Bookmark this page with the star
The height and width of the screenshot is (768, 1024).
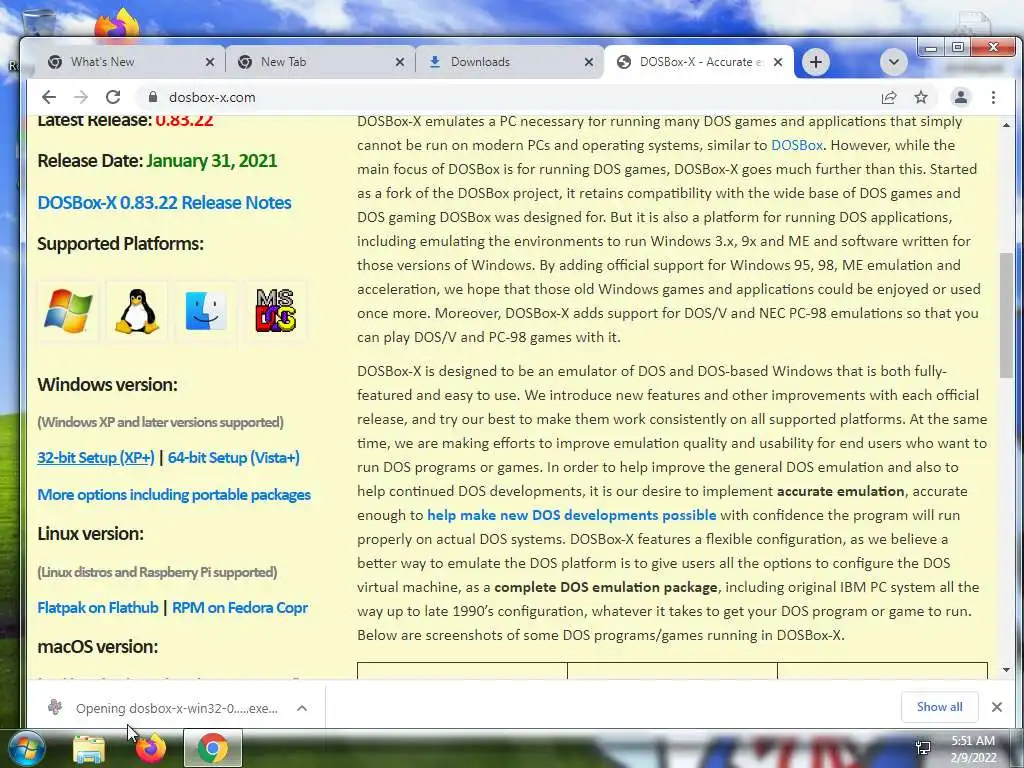tap(921, 97)
